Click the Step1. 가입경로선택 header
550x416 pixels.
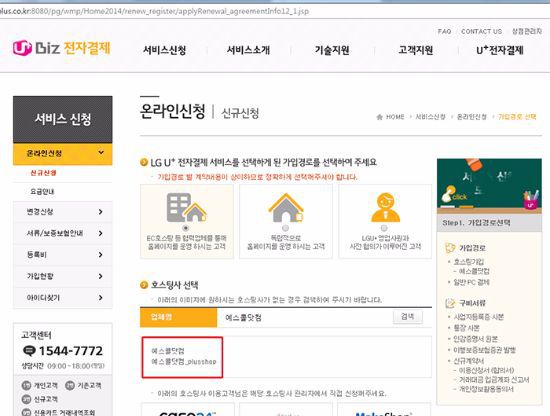click(489, 223)
